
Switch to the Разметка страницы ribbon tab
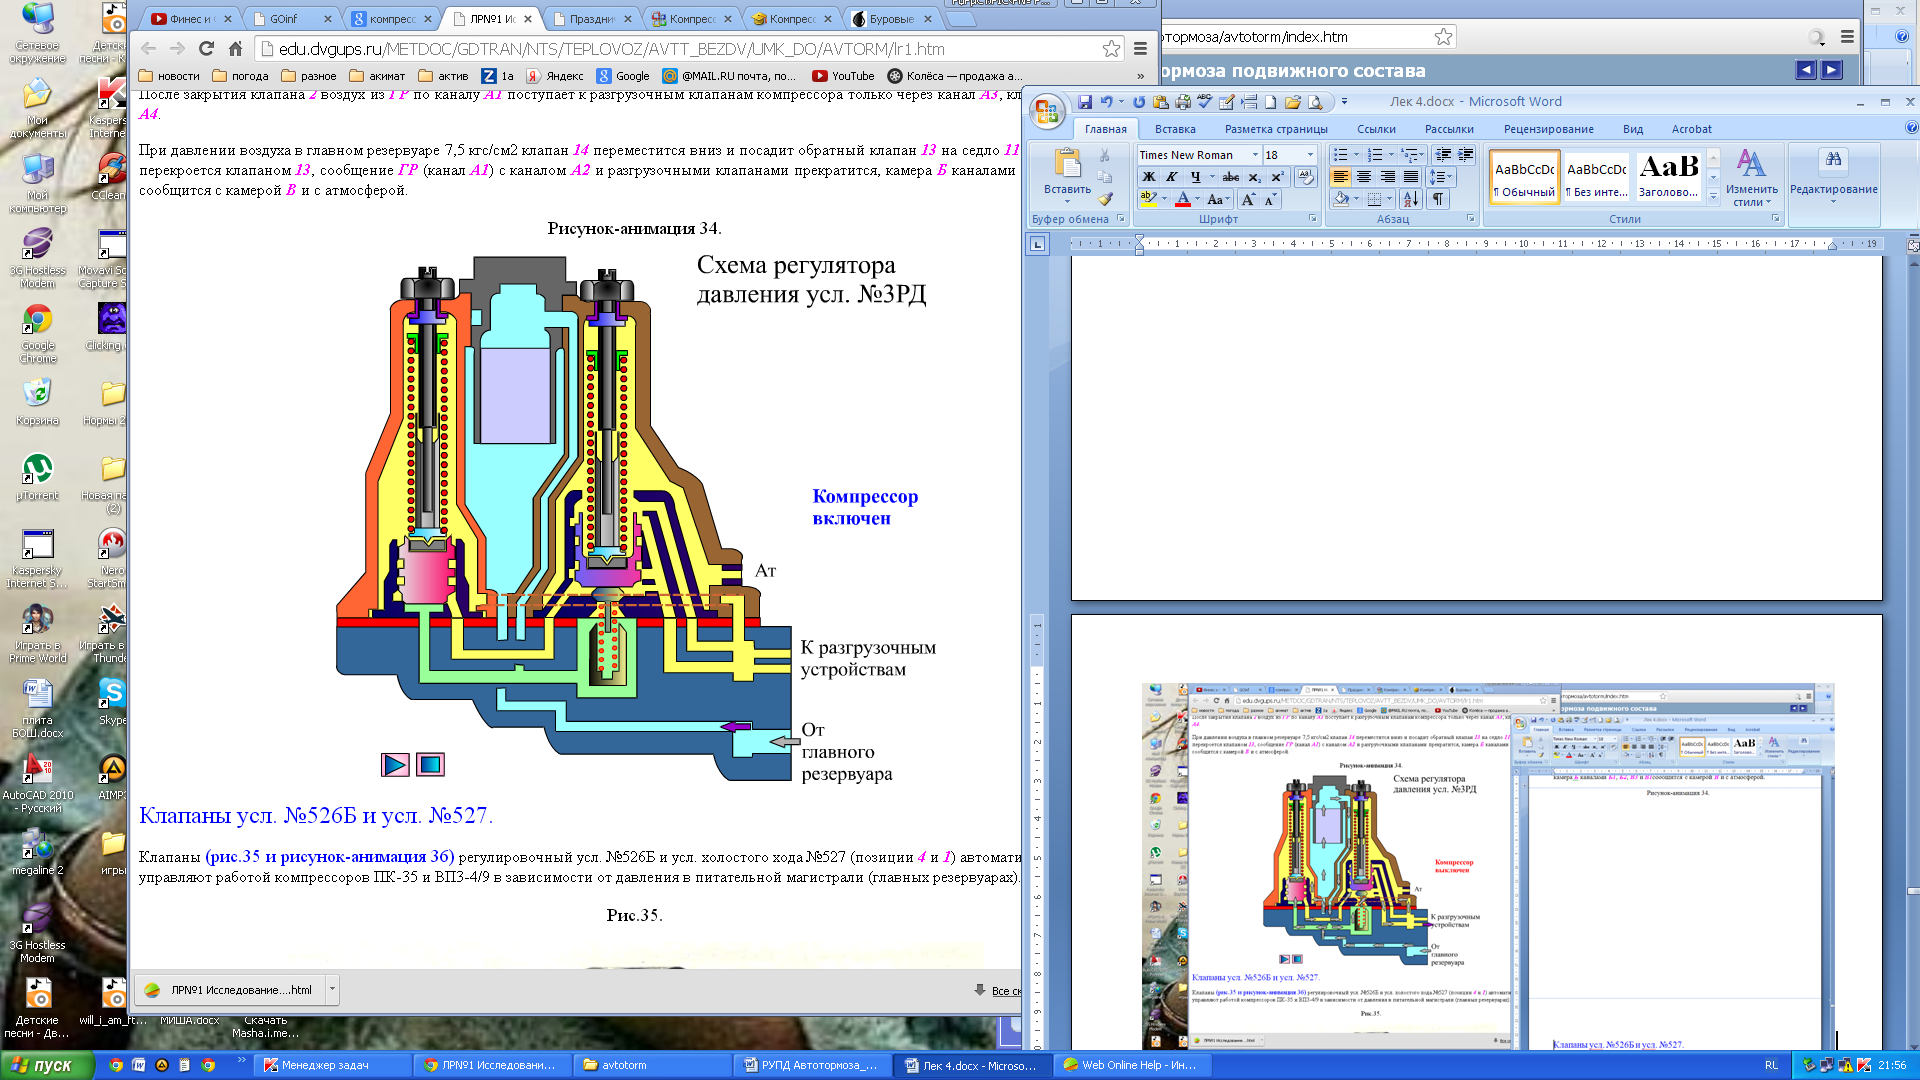coord(1276,129)
